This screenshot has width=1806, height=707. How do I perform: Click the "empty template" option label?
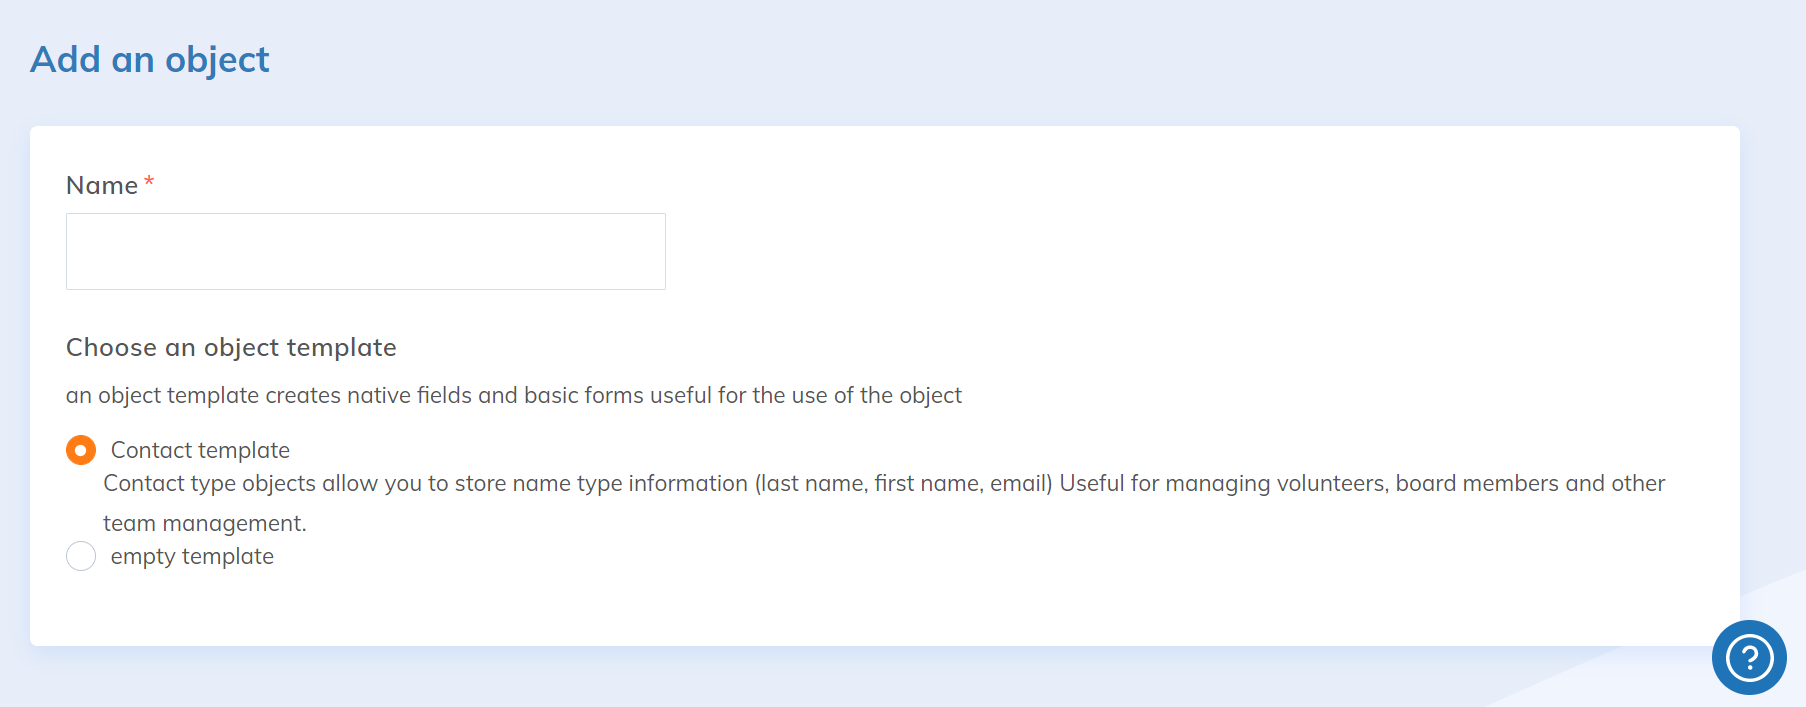pyautogui.click(x=192, y=556)
